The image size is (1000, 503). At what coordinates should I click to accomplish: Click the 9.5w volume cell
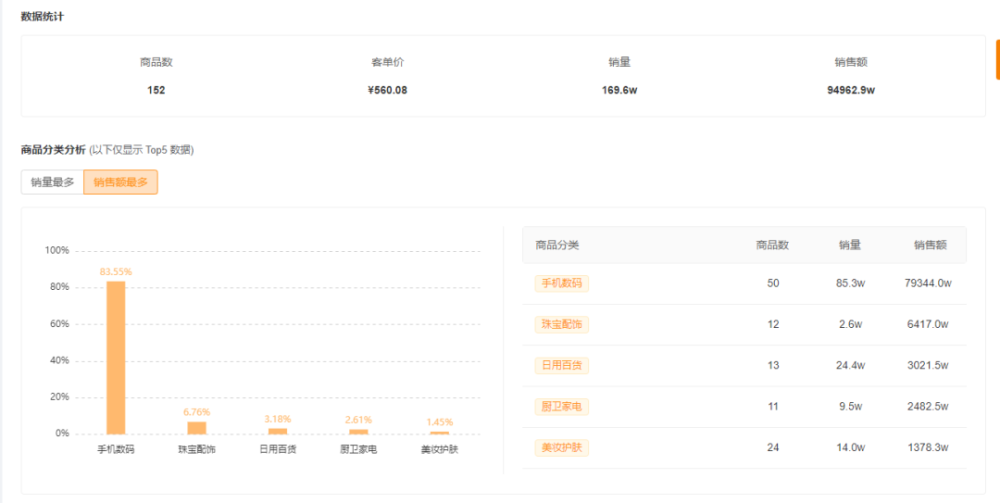coord(851,407)
